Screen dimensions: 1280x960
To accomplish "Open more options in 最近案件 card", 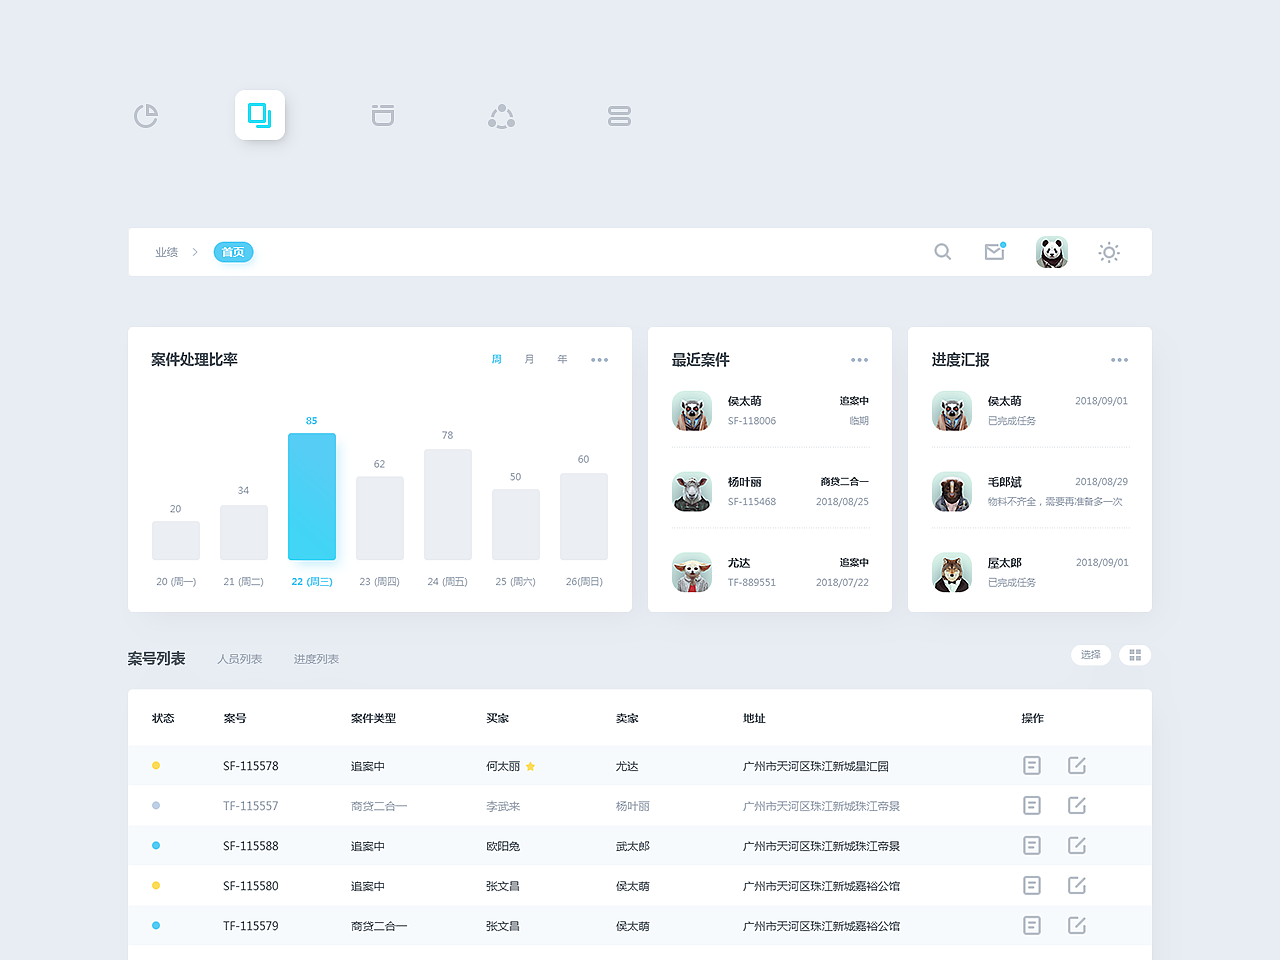I will pos(859,360).
